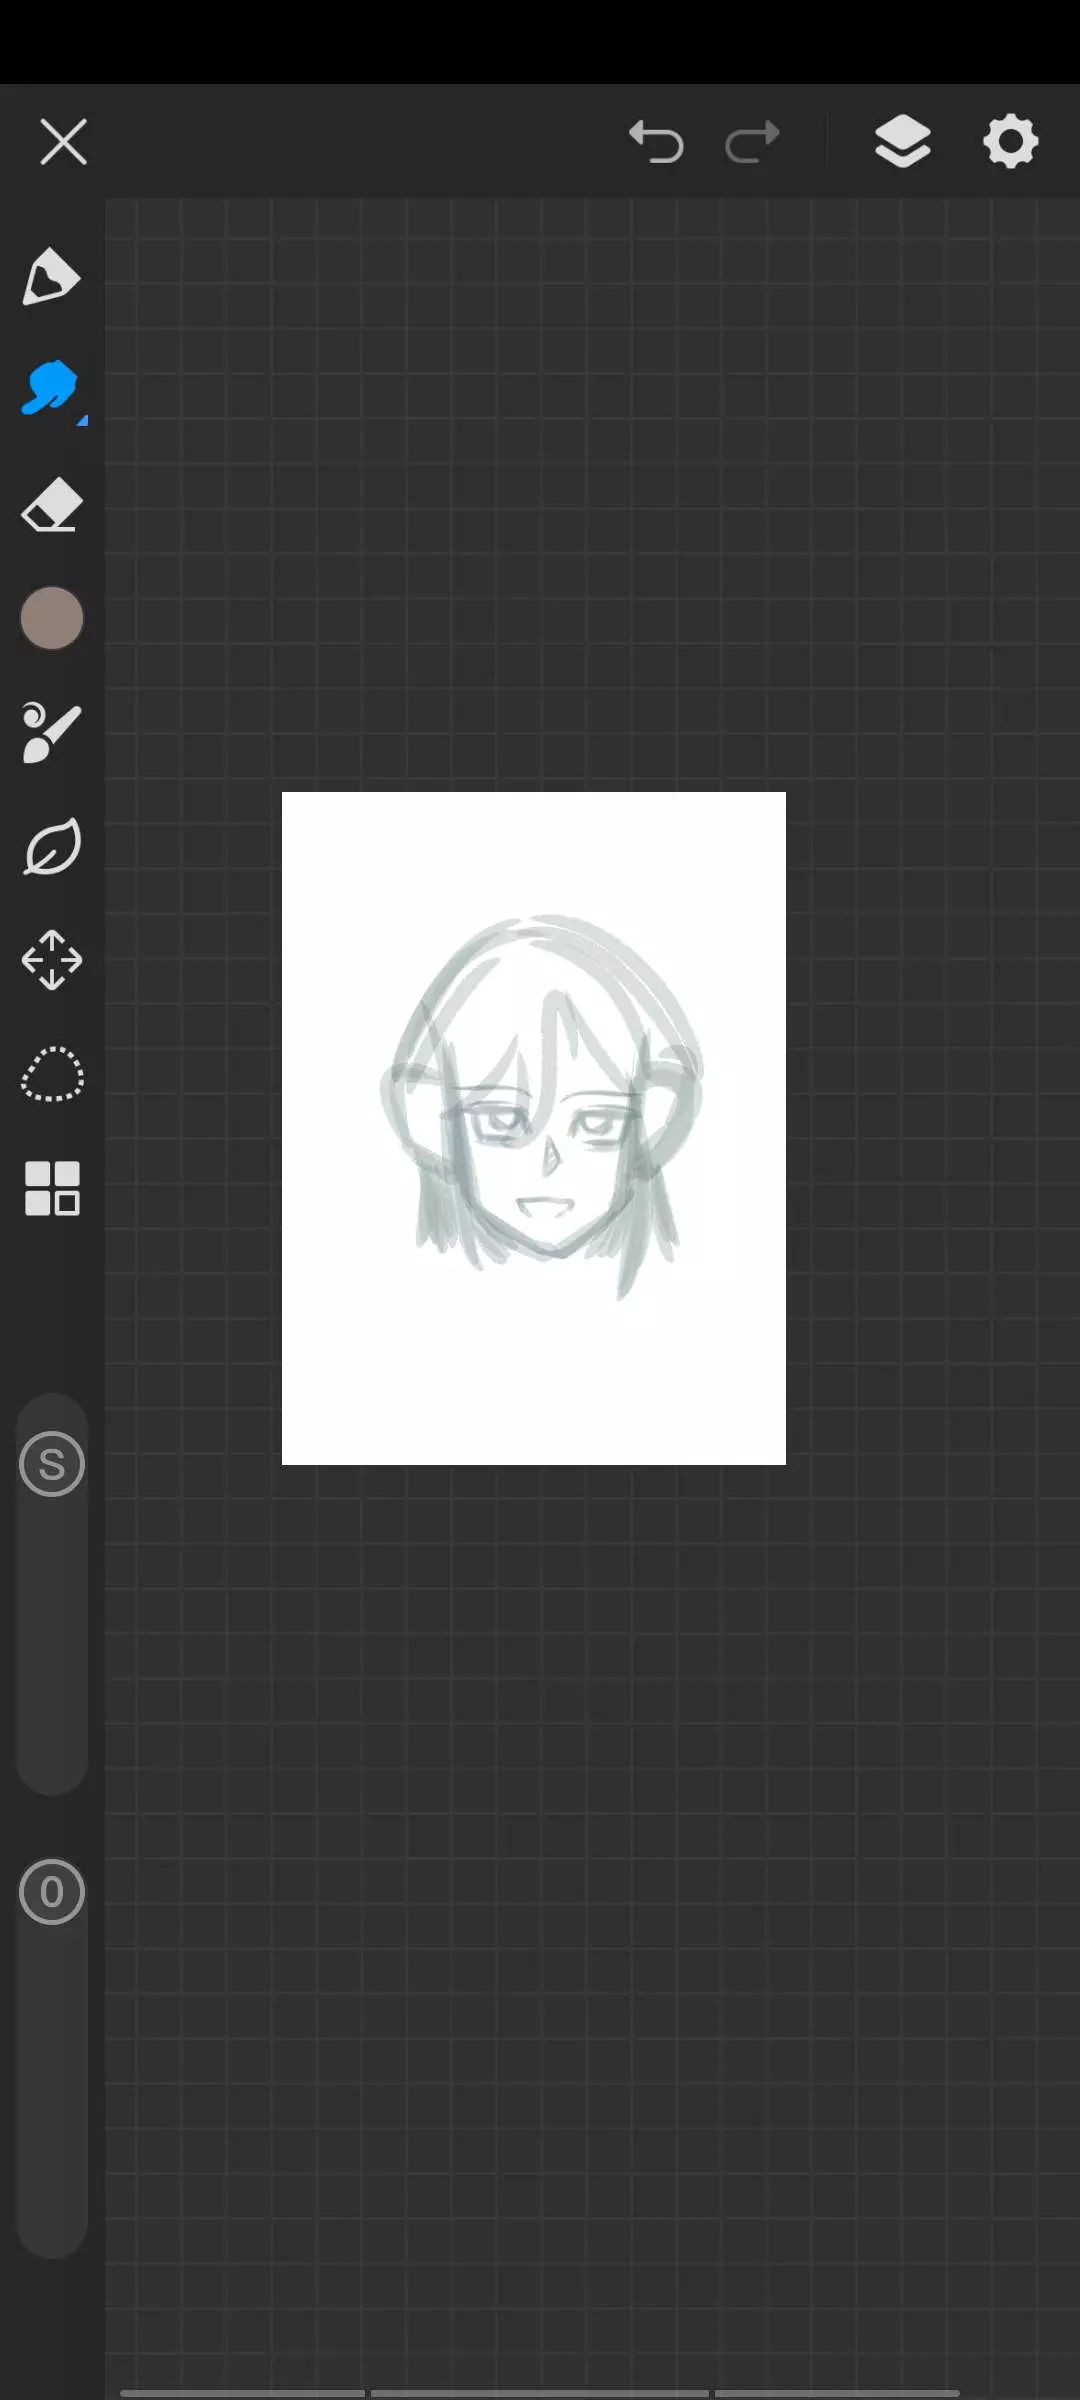The width and height of the screenshot is (1080, 2400).
Task: Open the leaf-shaped Shape tool
Action: (x=51, y=847)
